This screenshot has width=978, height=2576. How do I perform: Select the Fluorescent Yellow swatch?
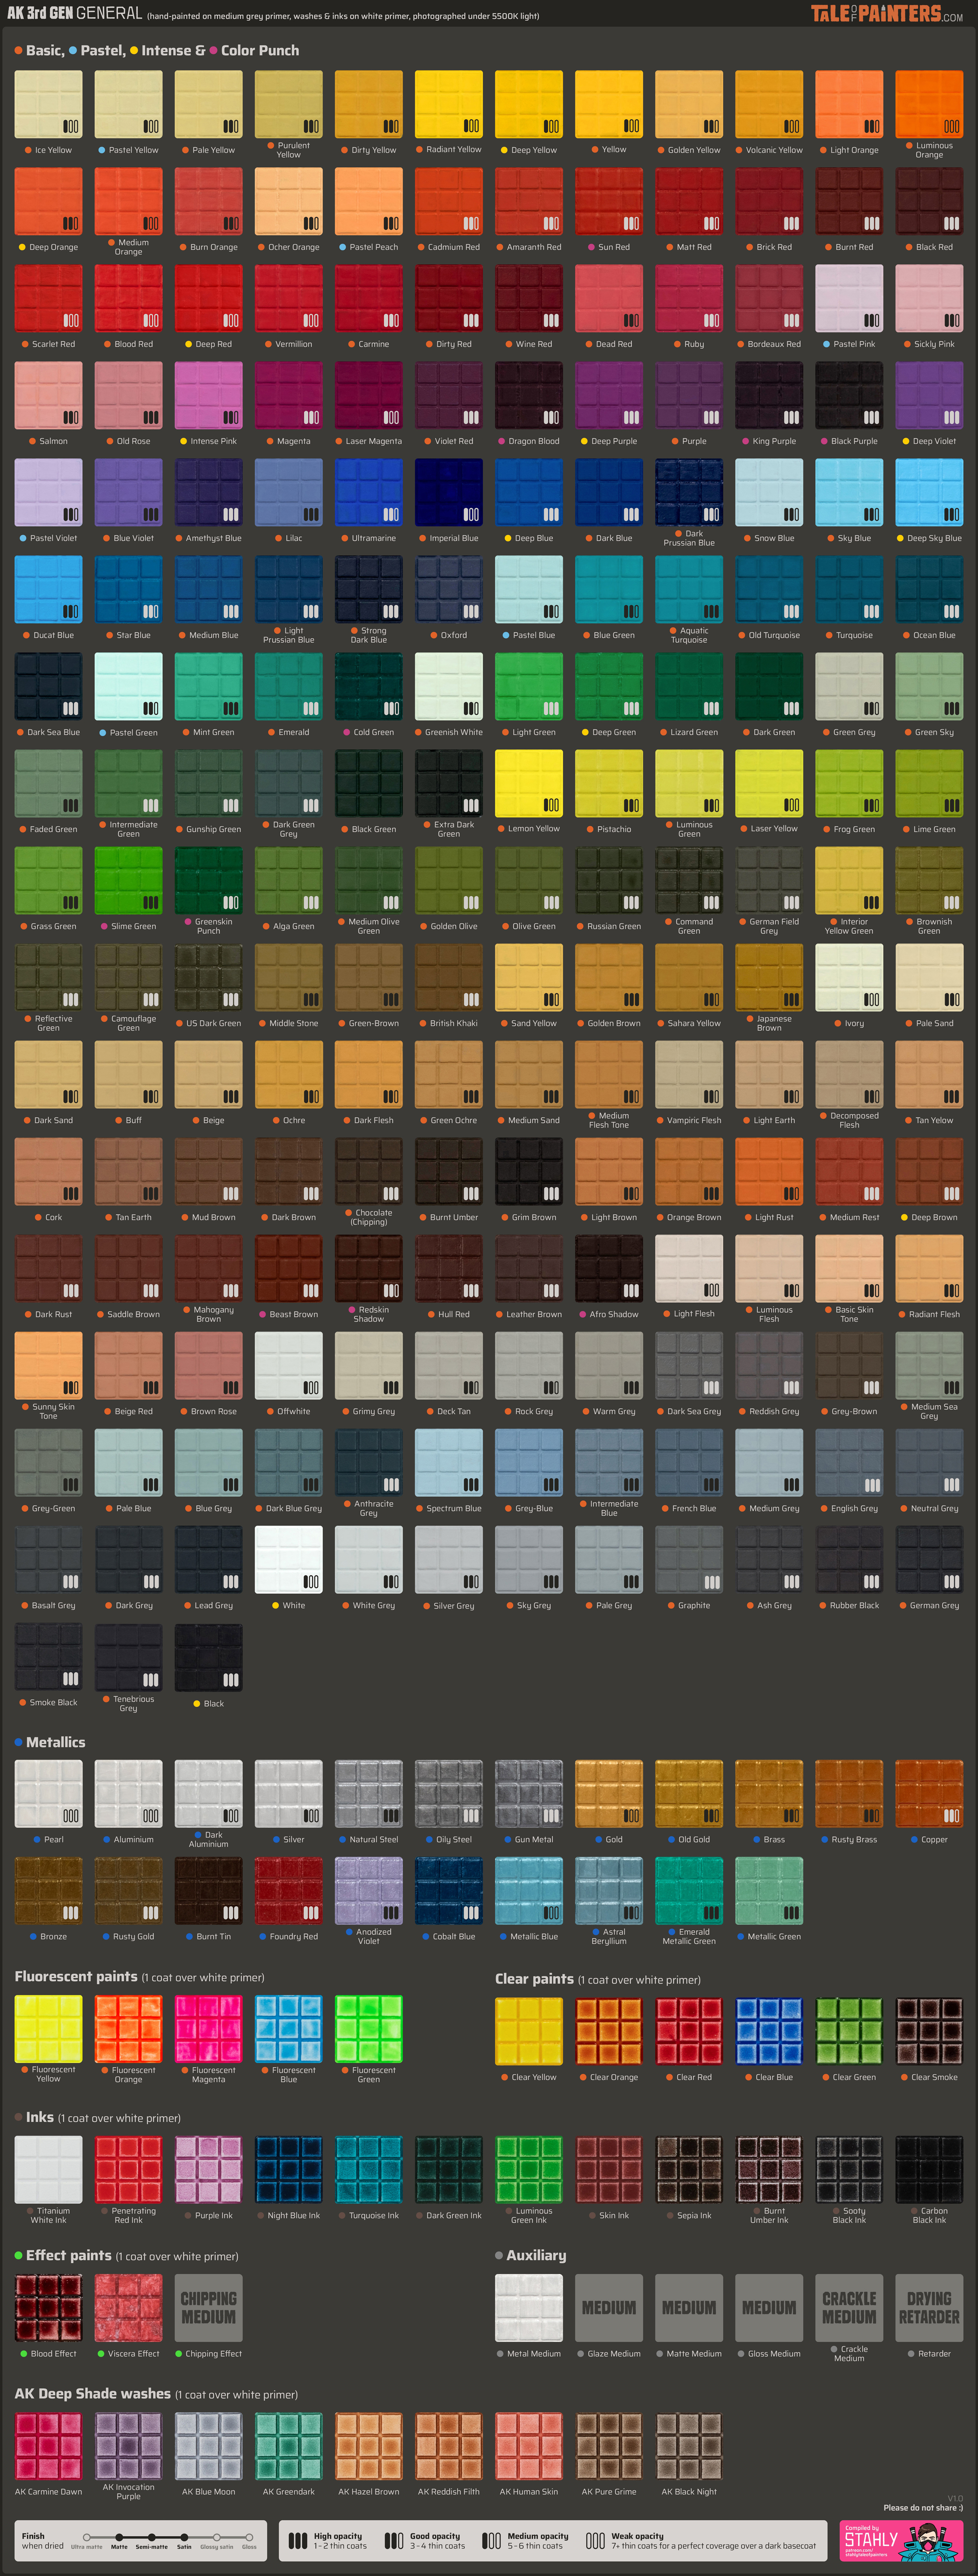[x=49, y=2028]
